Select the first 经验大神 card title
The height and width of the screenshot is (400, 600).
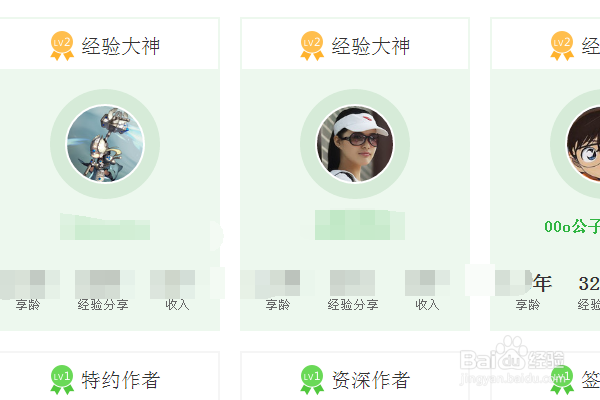pyautogui.click(x=121, y=46)
